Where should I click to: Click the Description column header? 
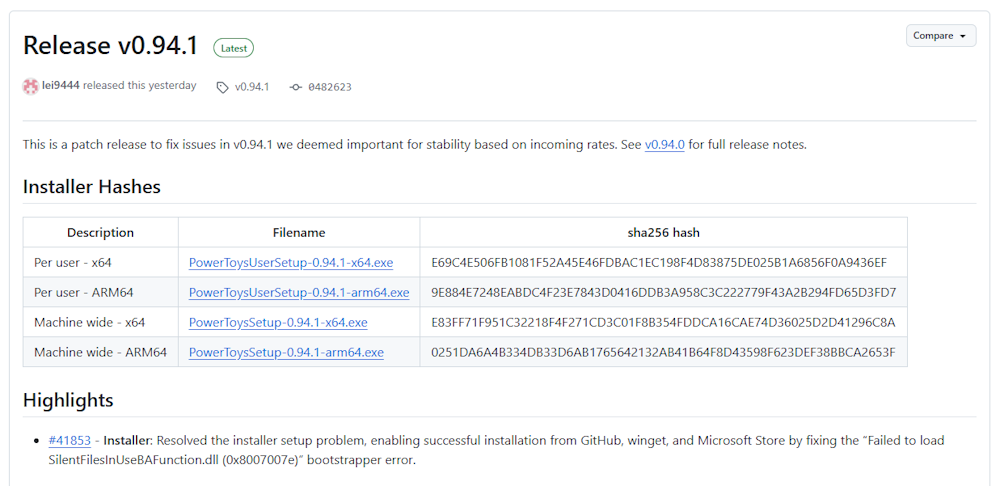point(101,233)
